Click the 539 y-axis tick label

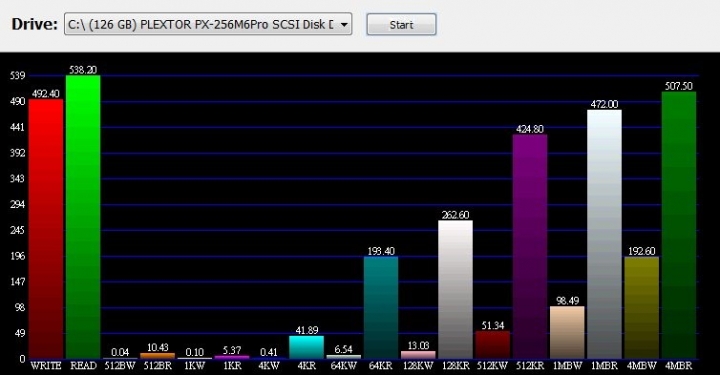coord(17,75)
